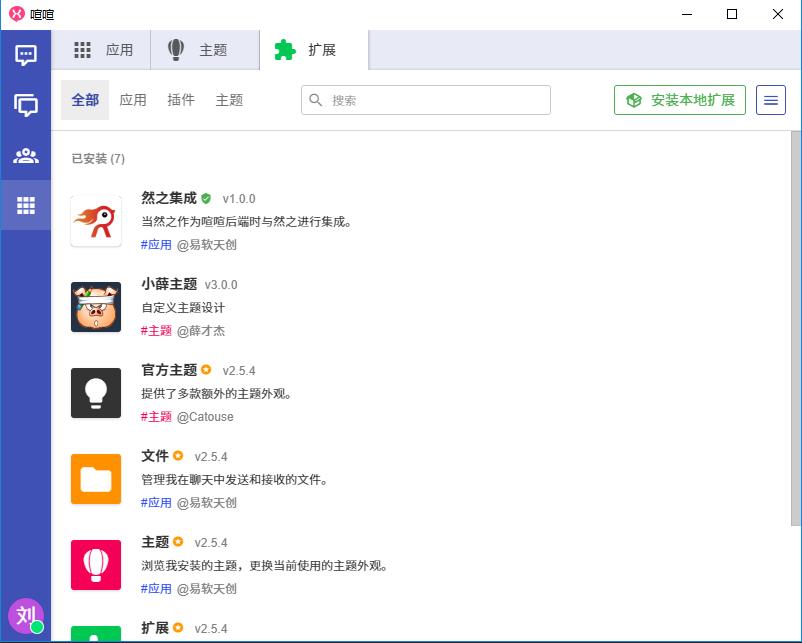Viewport: 802px width, 643px height.
Task: Click the pink 主题 balloon icon
Action: pos(96,565)
